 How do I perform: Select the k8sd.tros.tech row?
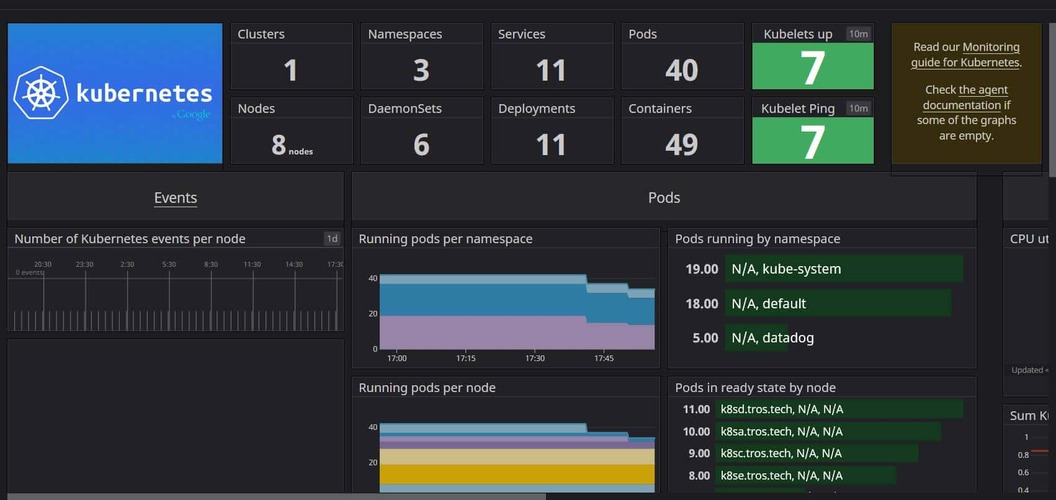coord(839,409)
